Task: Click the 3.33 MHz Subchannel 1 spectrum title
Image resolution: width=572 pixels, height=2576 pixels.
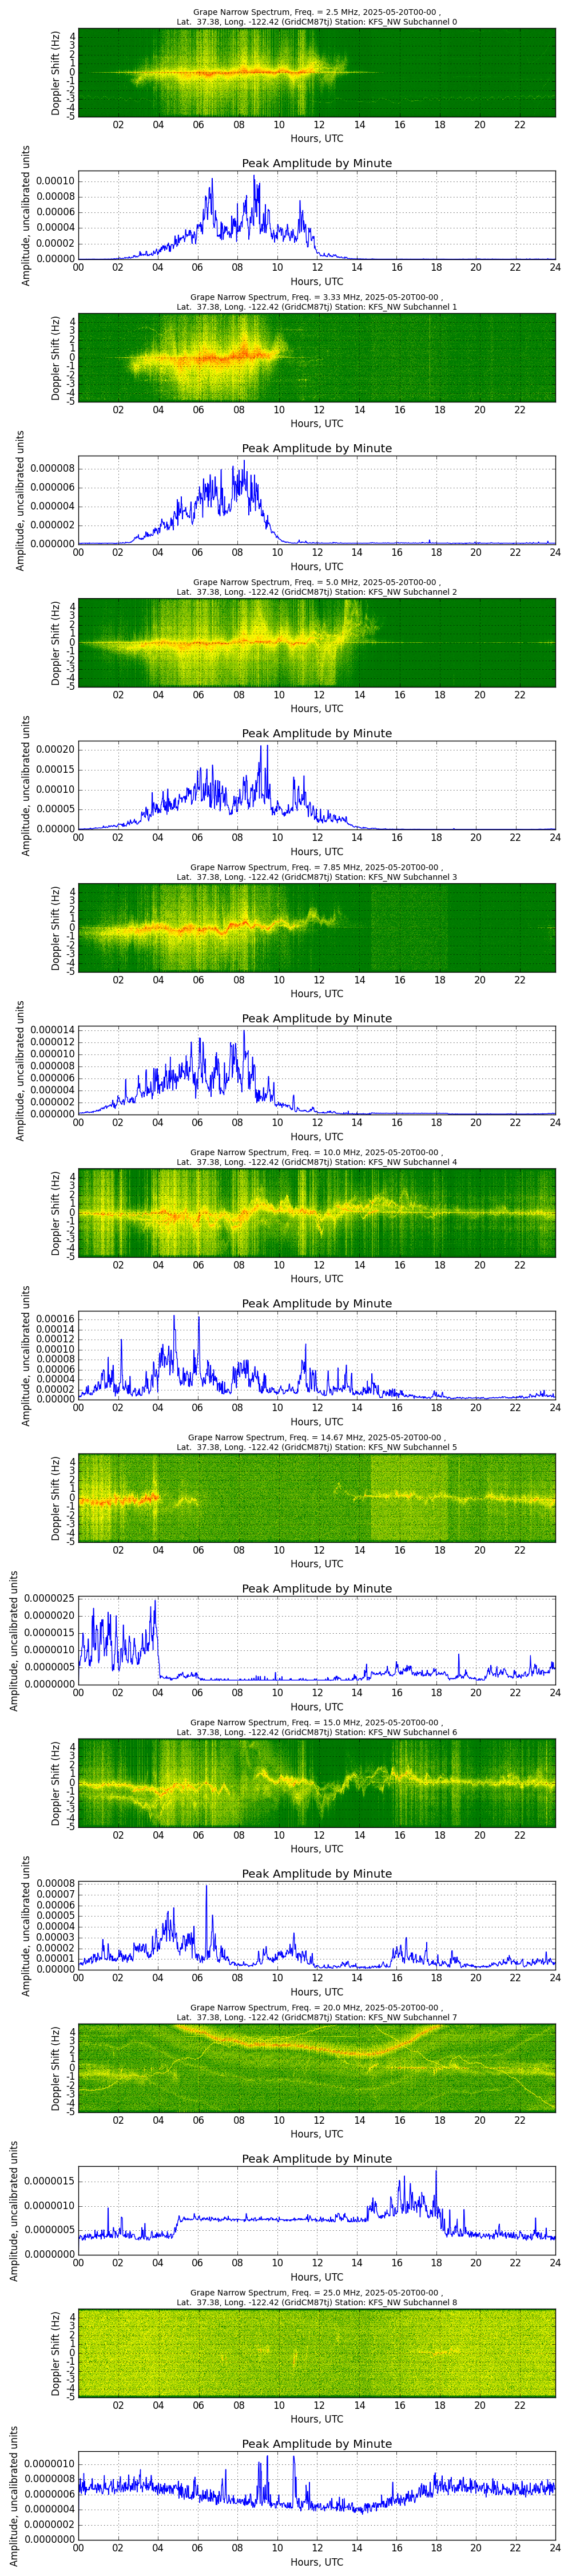Action: pos(316,302)
